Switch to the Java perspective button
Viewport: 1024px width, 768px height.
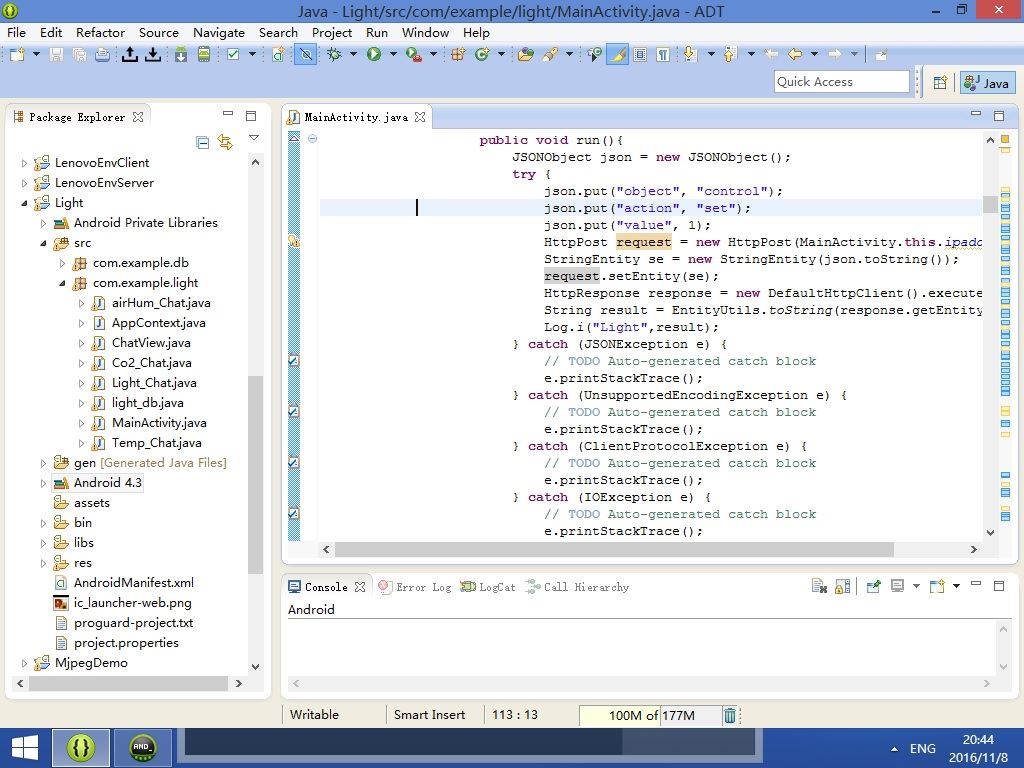click(x=987, y=83)
